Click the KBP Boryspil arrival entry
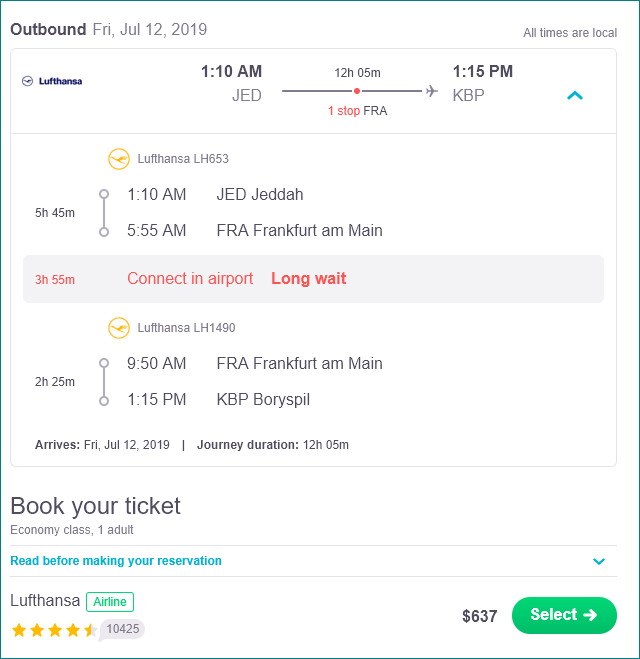Viewport: 640px width, 659px height. (x=263, y=399)
